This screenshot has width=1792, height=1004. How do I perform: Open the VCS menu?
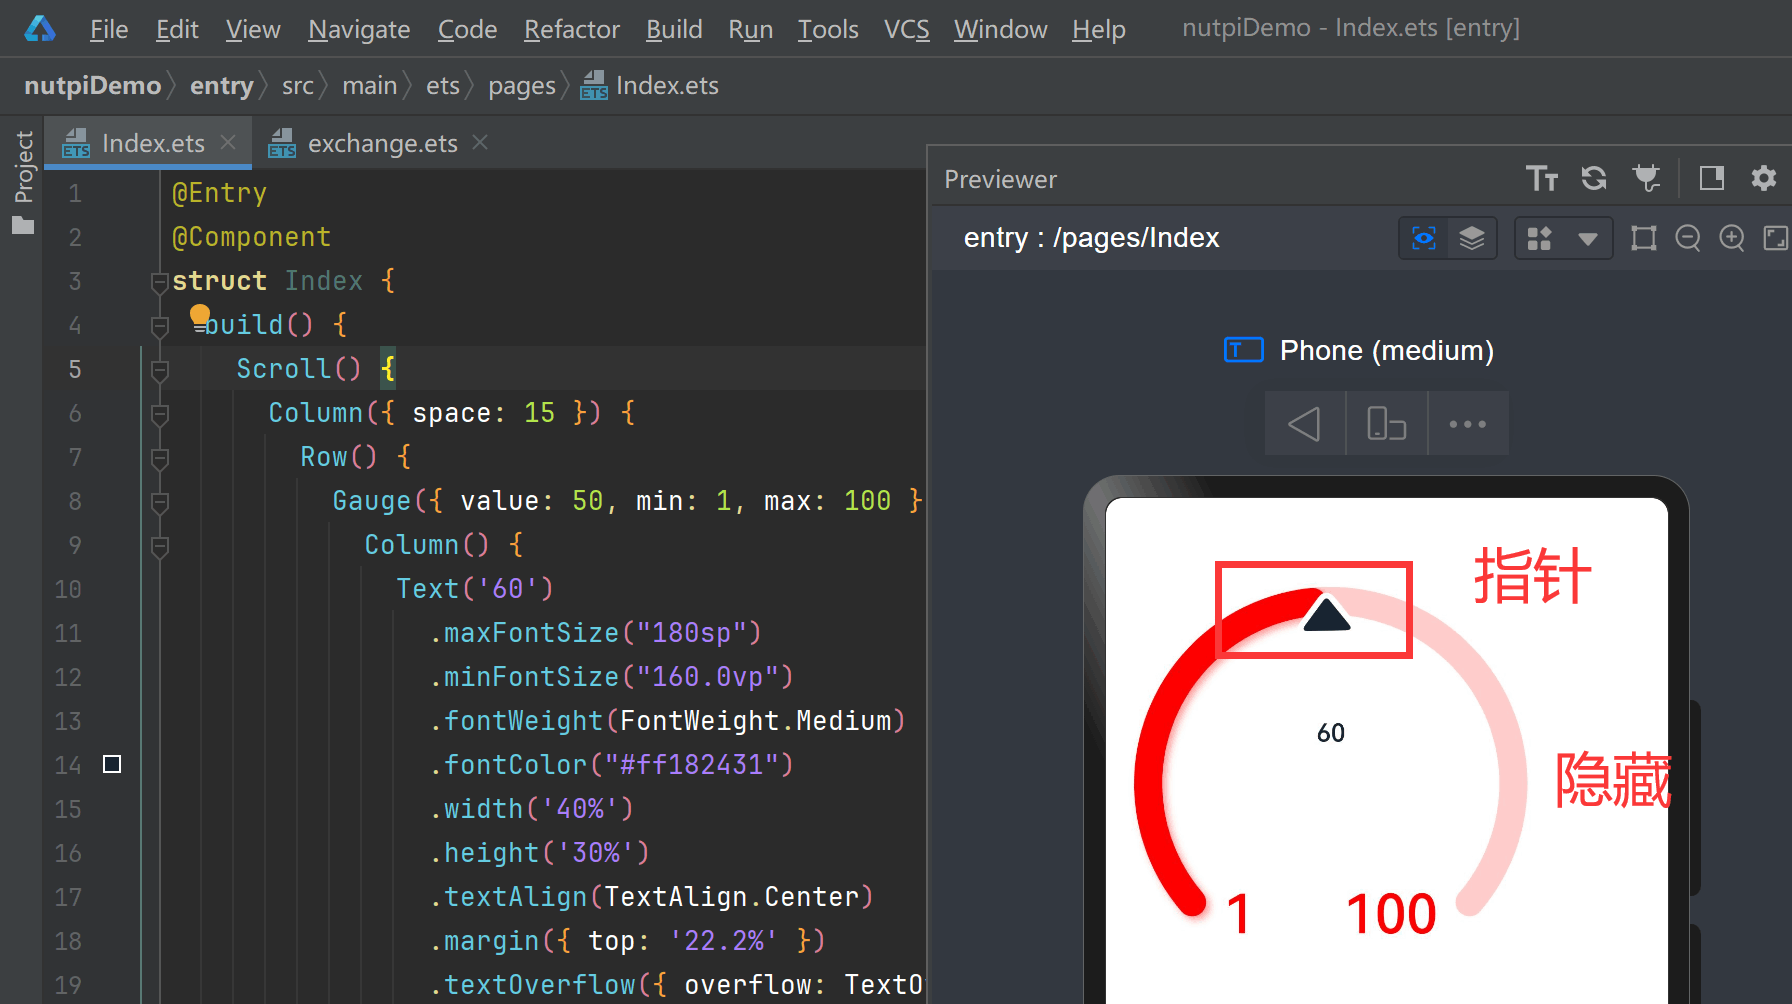point(907,29)
